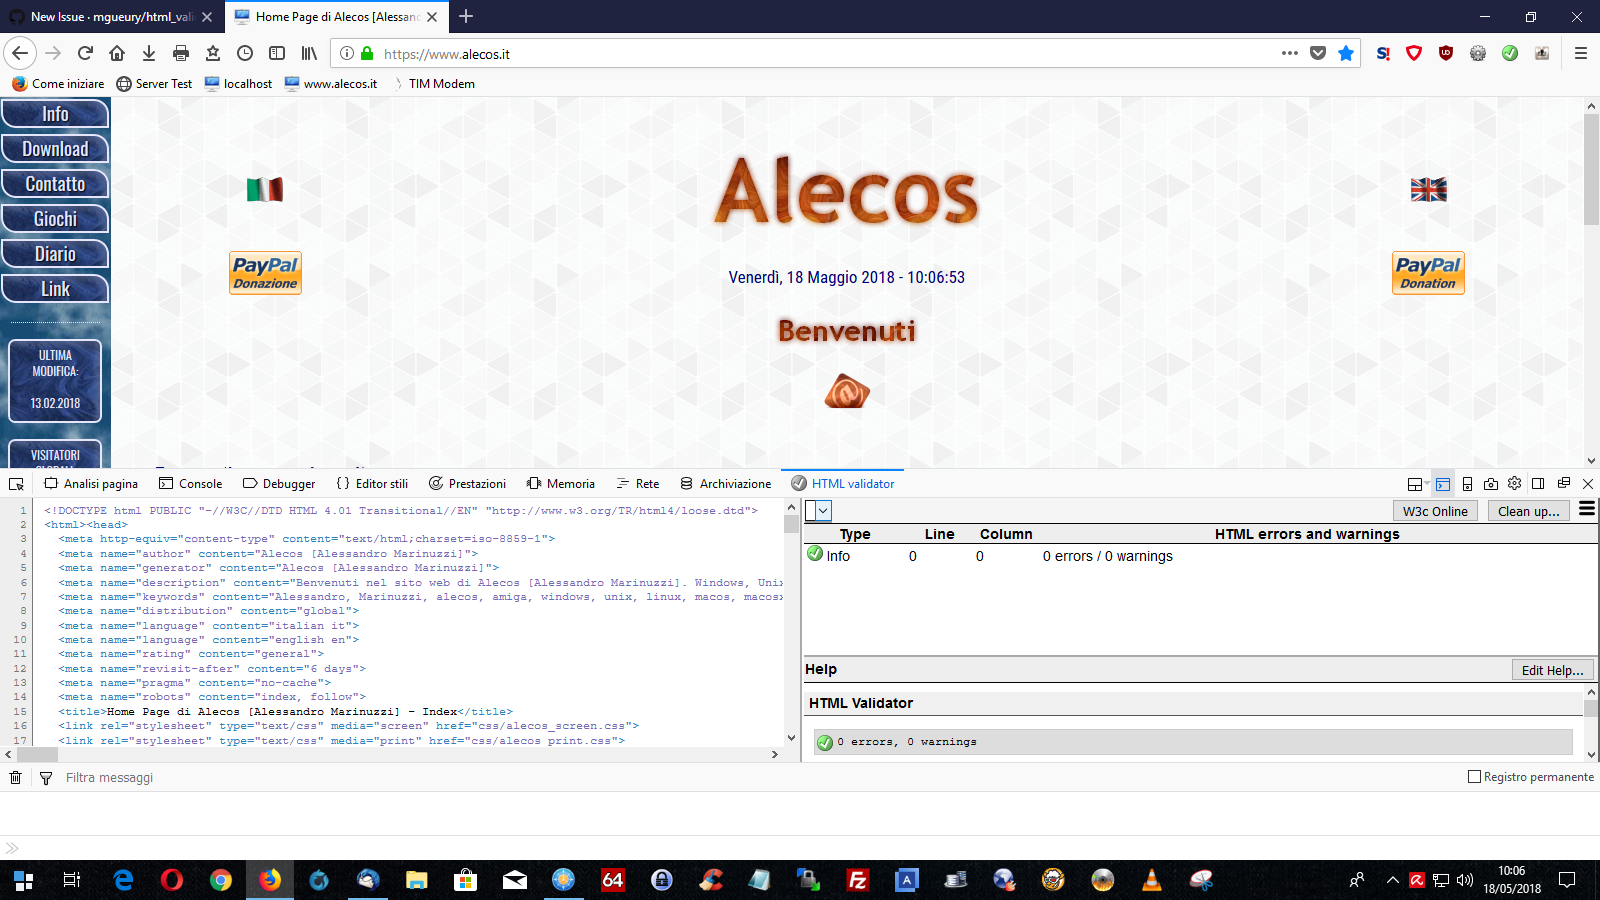The height and width of the screenshot is (900, 1600).
Task: Open the Prestazioni tab
Action: coord(467,484)
